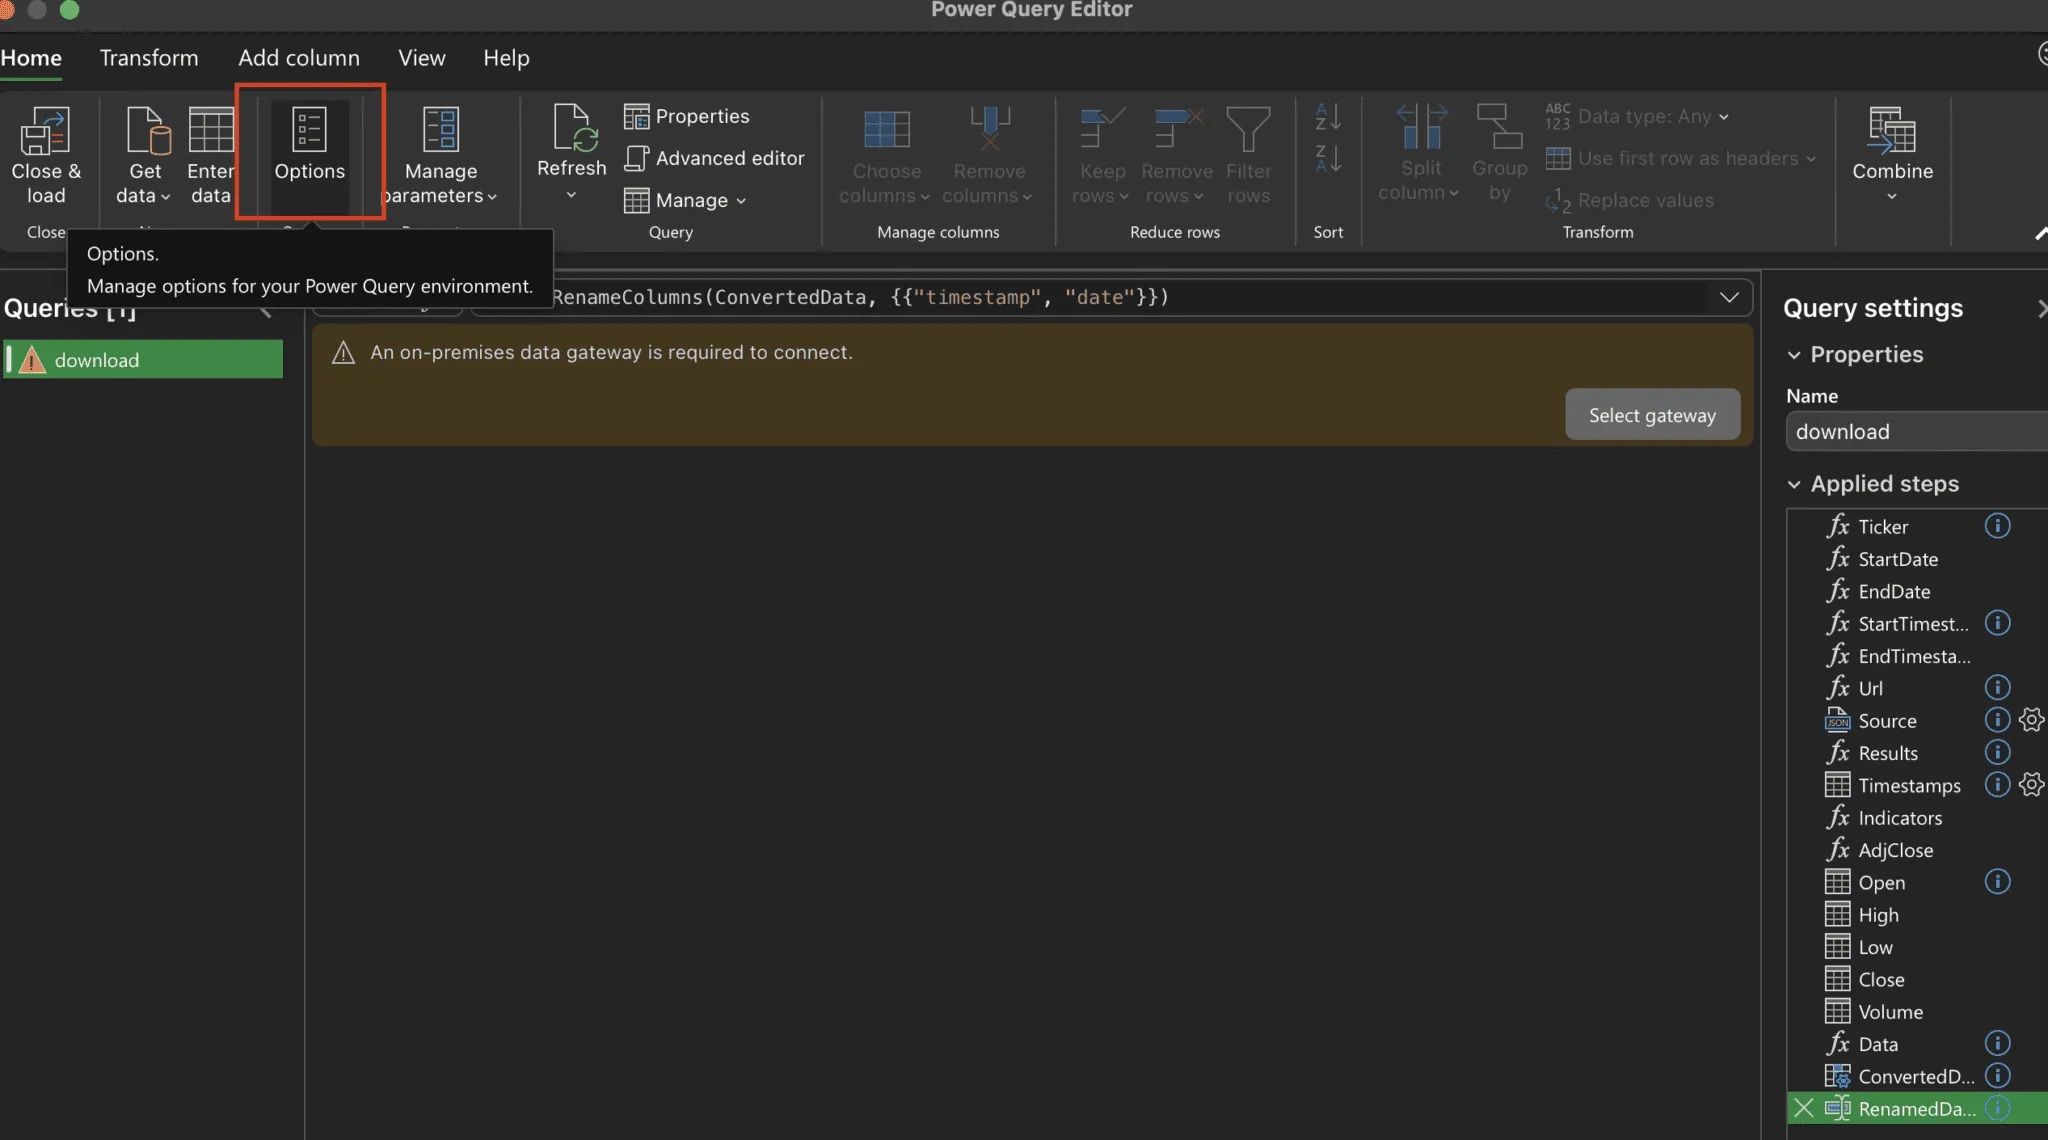Viewport: 2048px width, 1140px height.
Task: Expand the formula bar chevron
Action: point(1728,297)
